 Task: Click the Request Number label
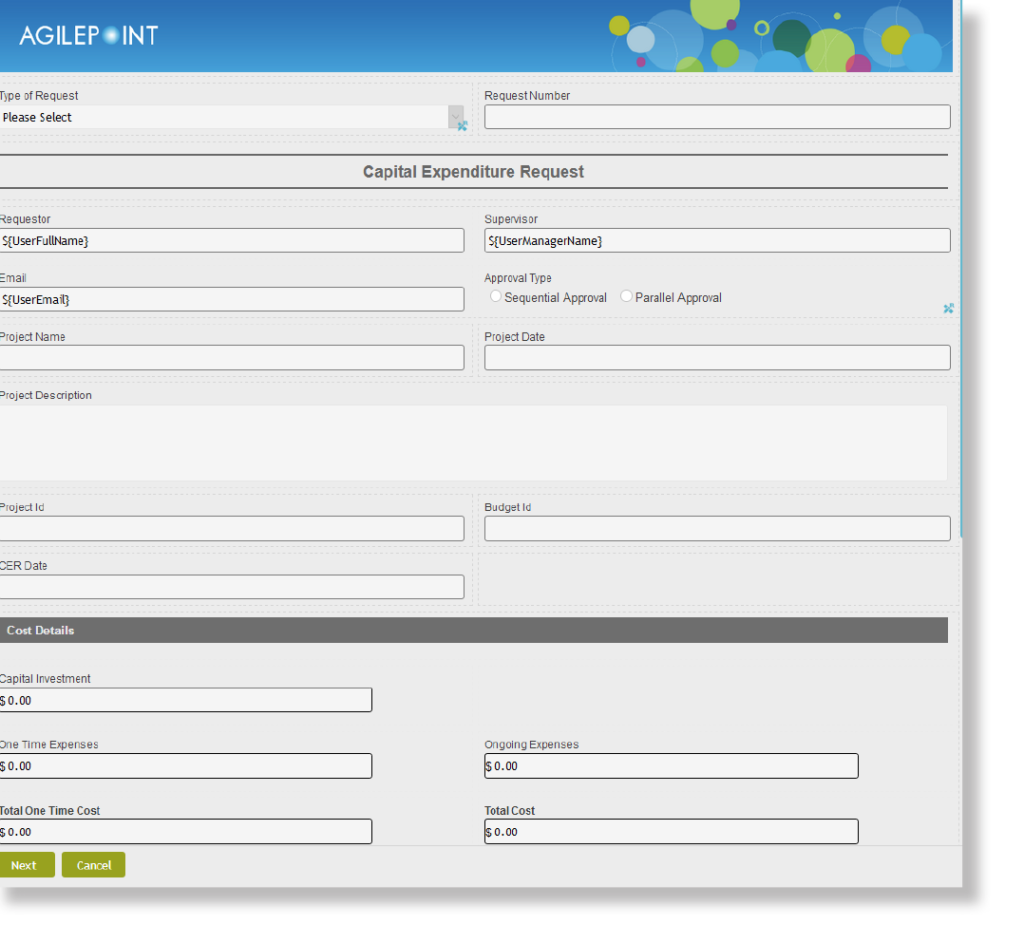click(527, 96)
